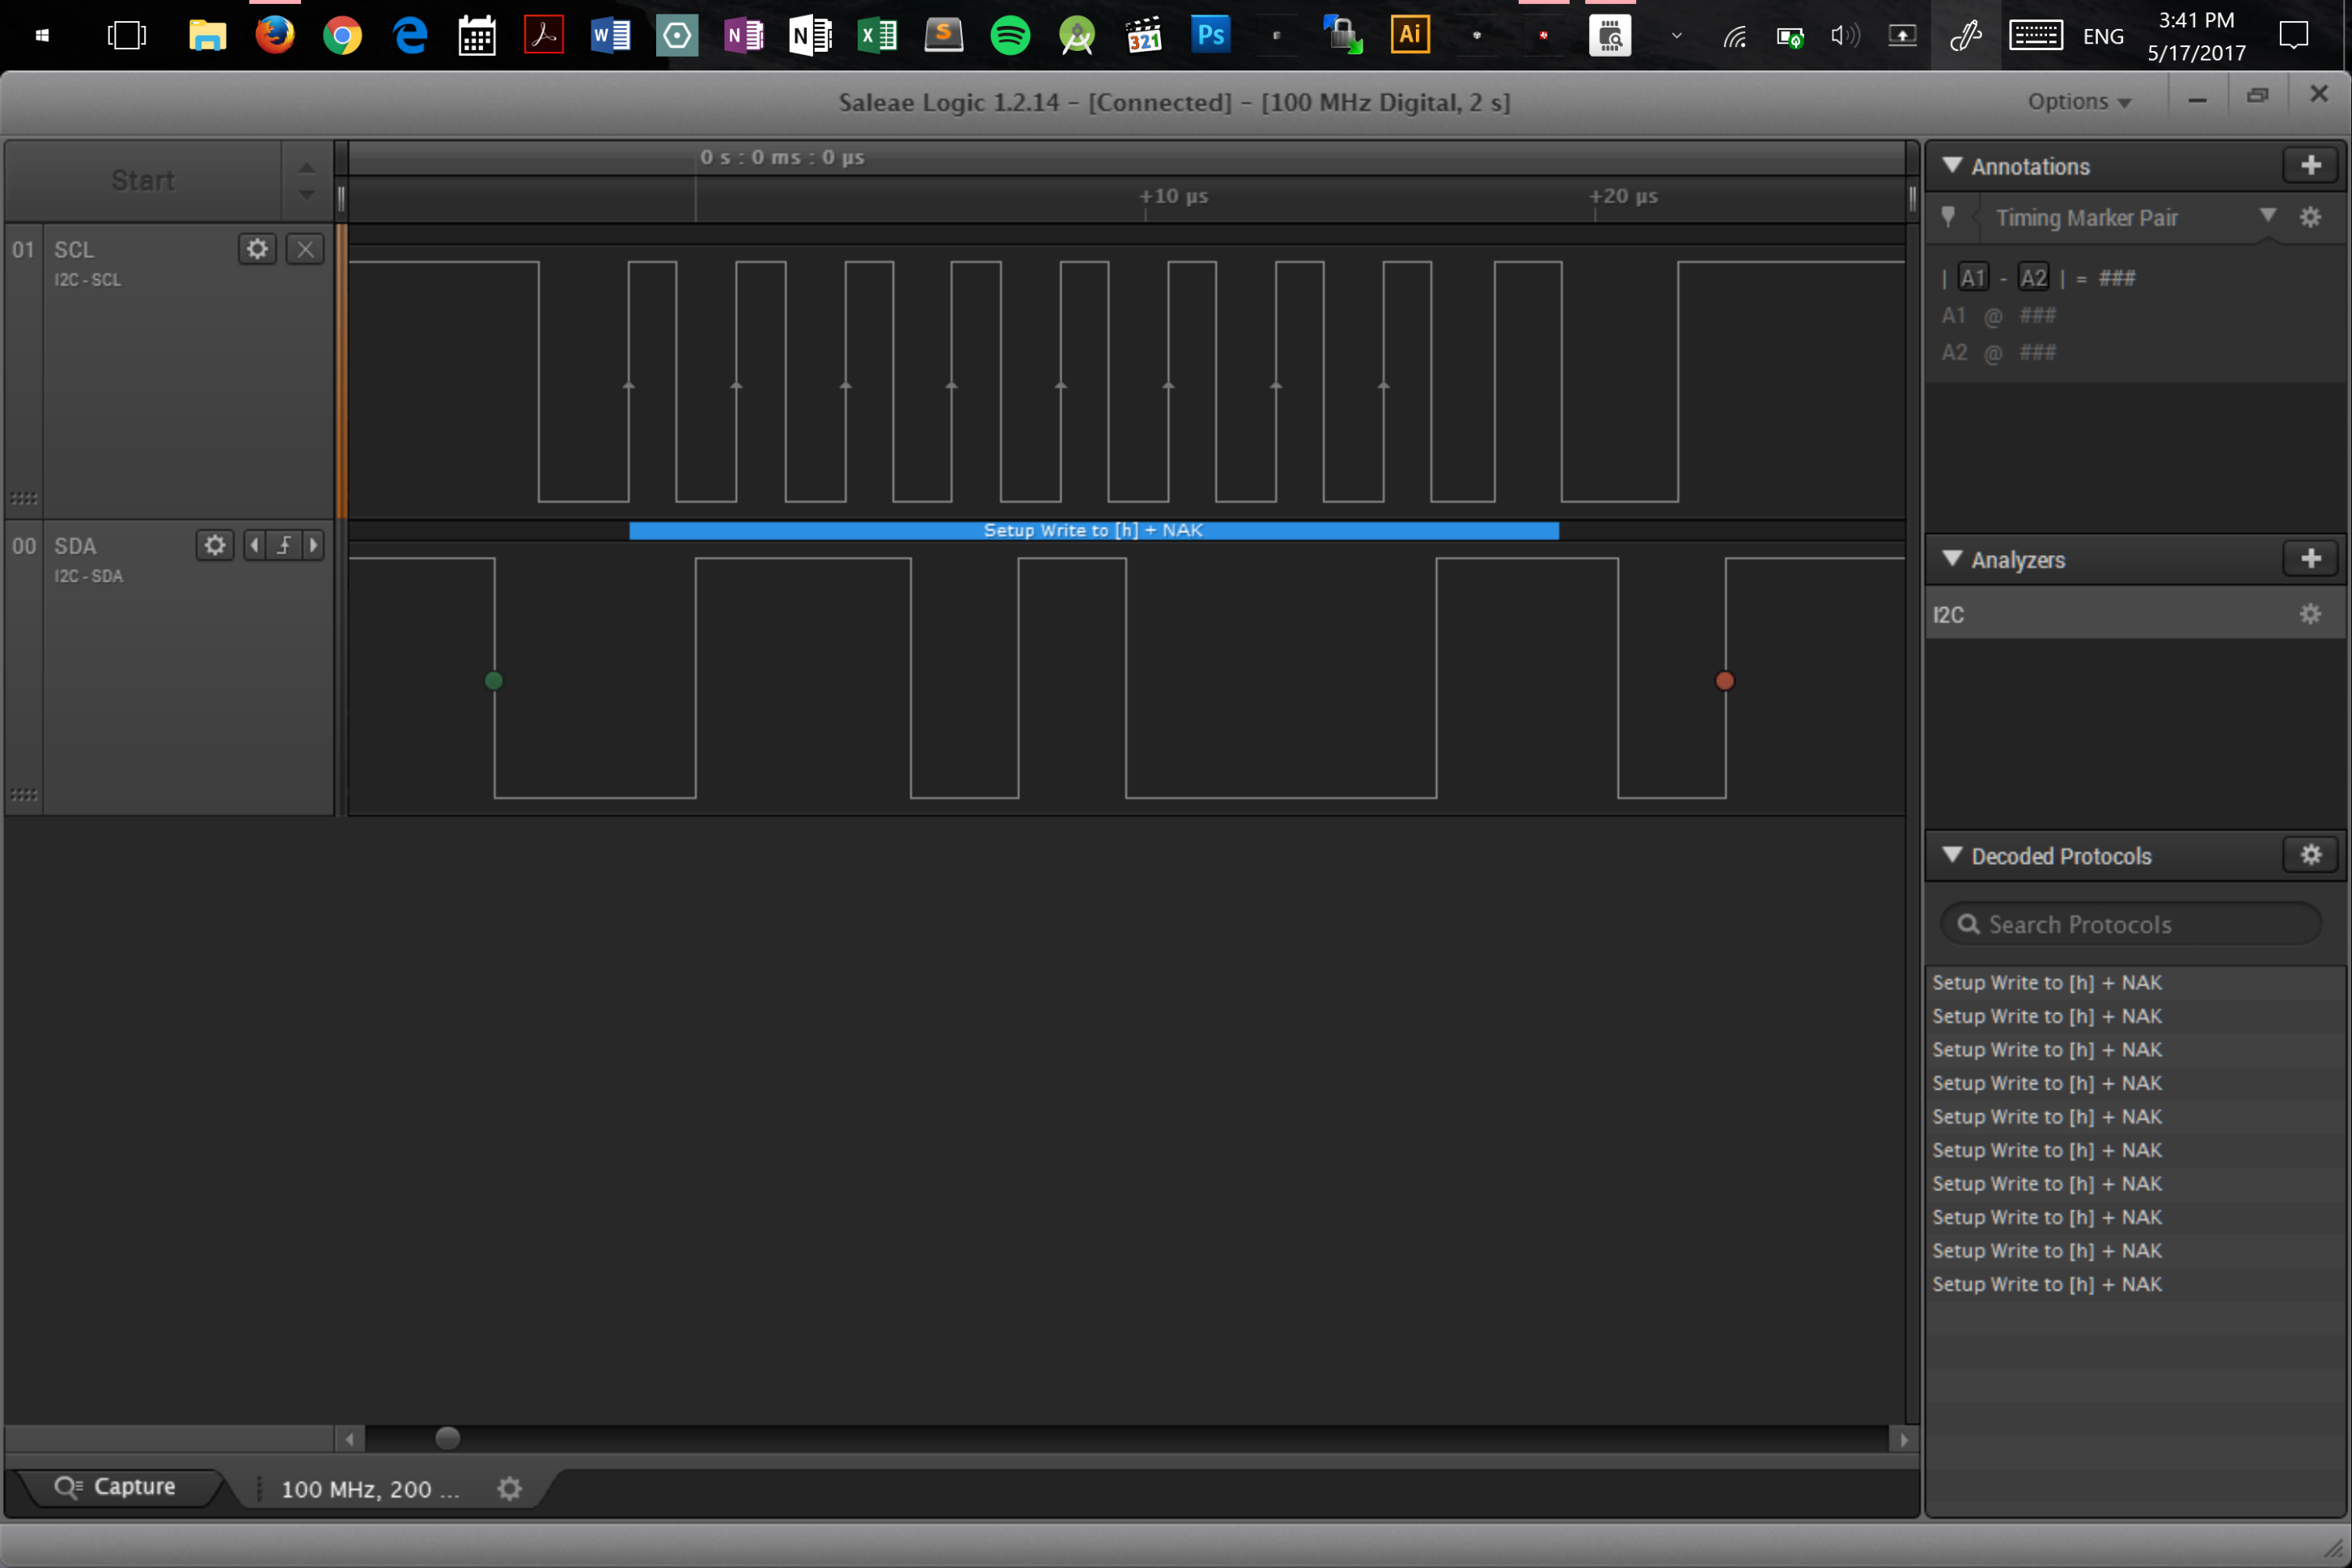The height and width of the screenshot is (1568, 2352).
Task: Click the first decoded Setup Write result
Action: [x=2046, y=983]
